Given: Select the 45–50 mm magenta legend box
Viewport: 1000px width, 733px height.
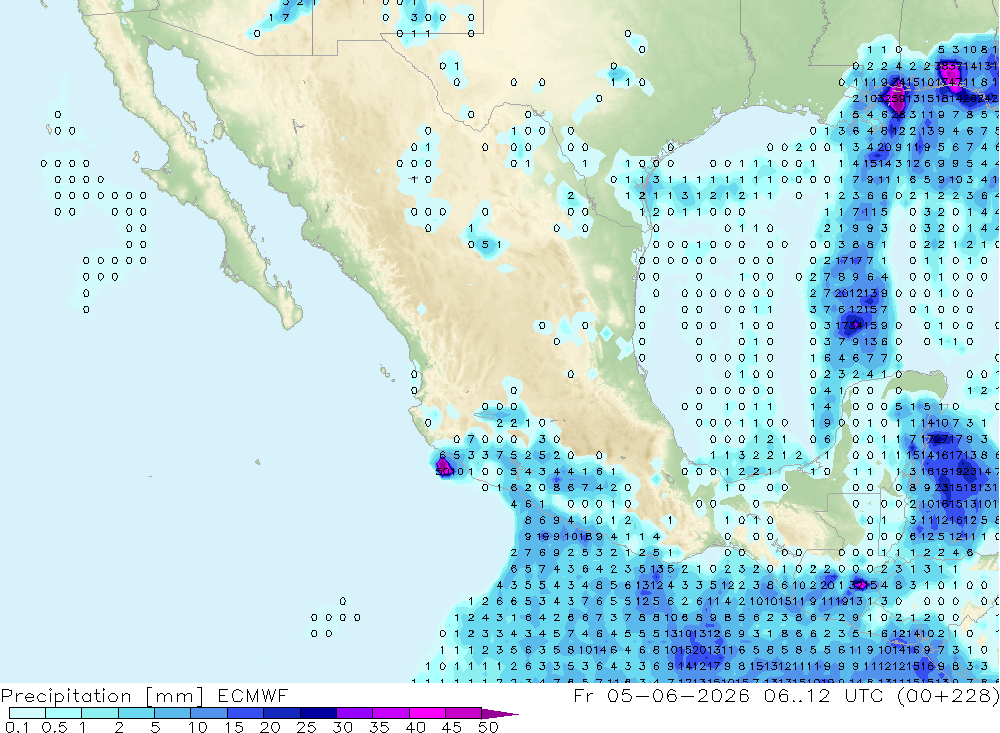Looking at the screenshot, I should [x=464, y=713].
